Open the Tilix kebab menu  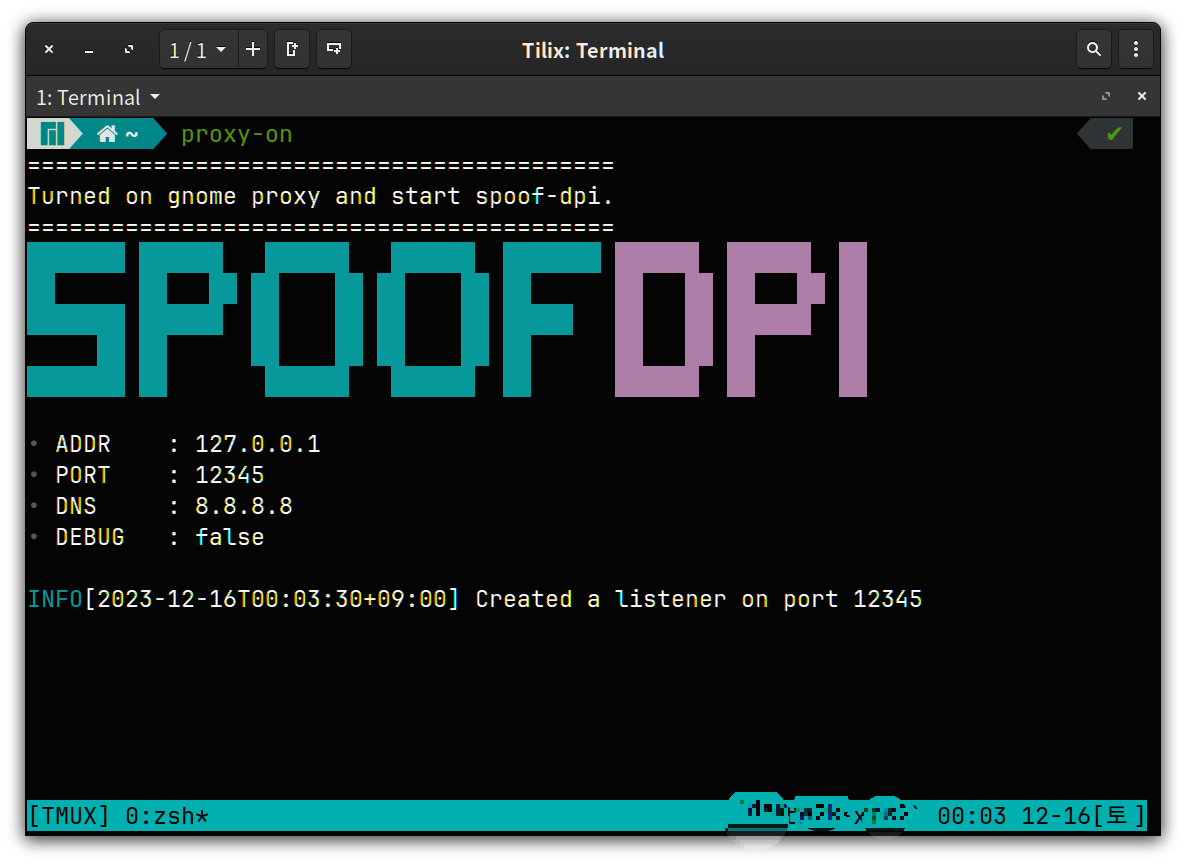[x=1135, y=49]
